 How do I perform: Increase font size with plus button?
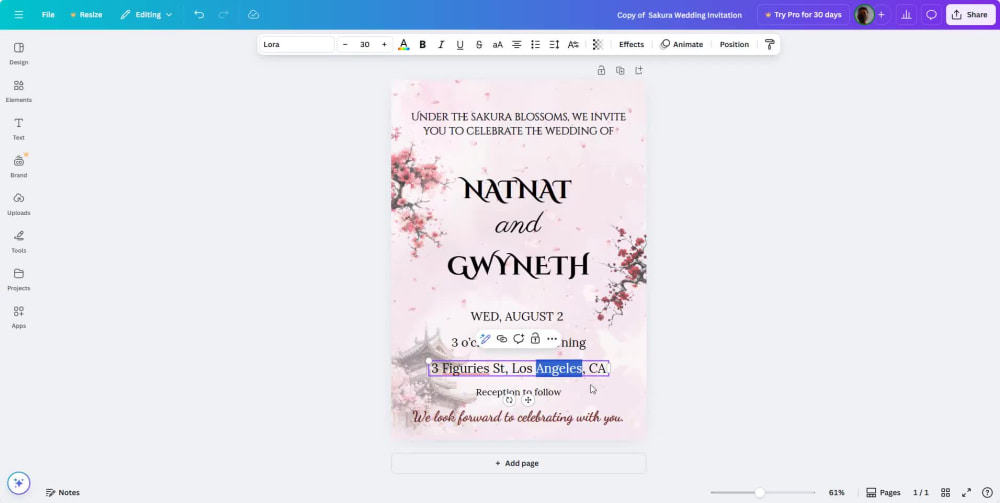[384, 44]
